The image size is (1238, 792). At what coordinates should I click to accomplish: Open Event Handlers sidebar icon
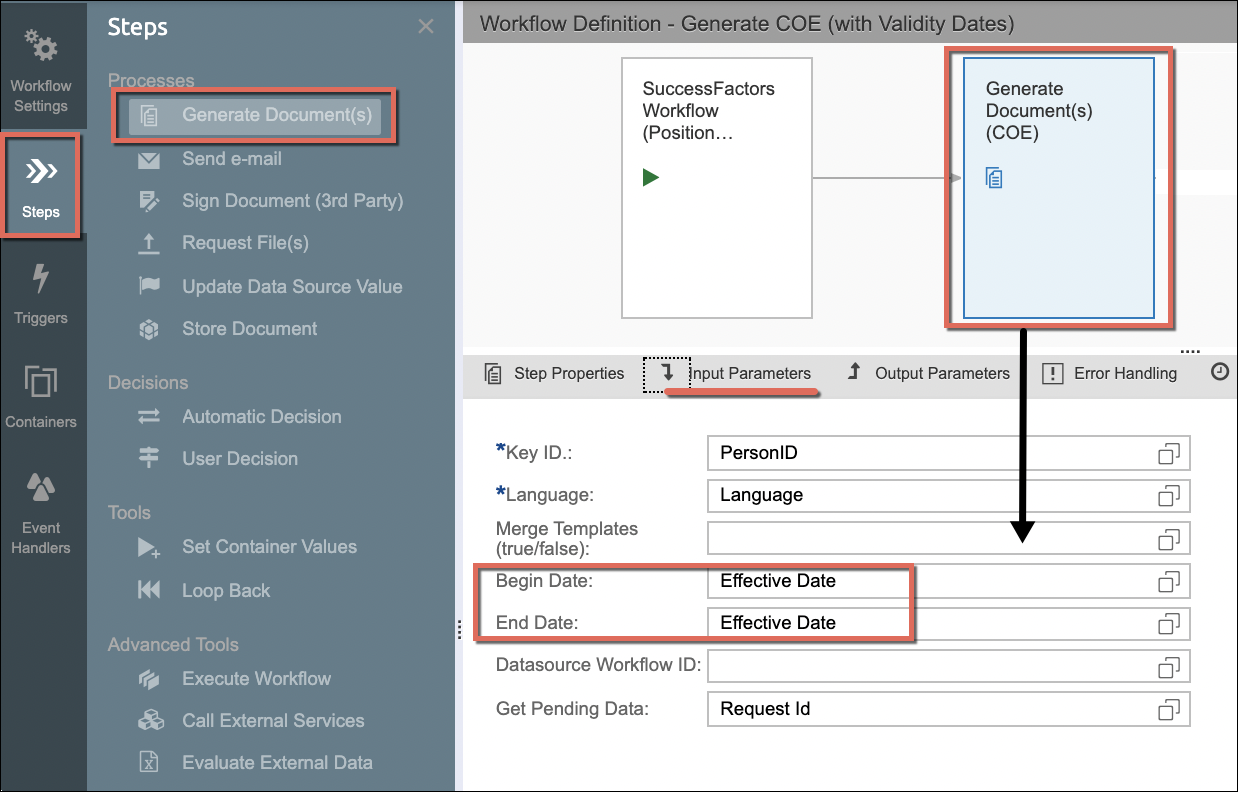[x=41, y=487]
